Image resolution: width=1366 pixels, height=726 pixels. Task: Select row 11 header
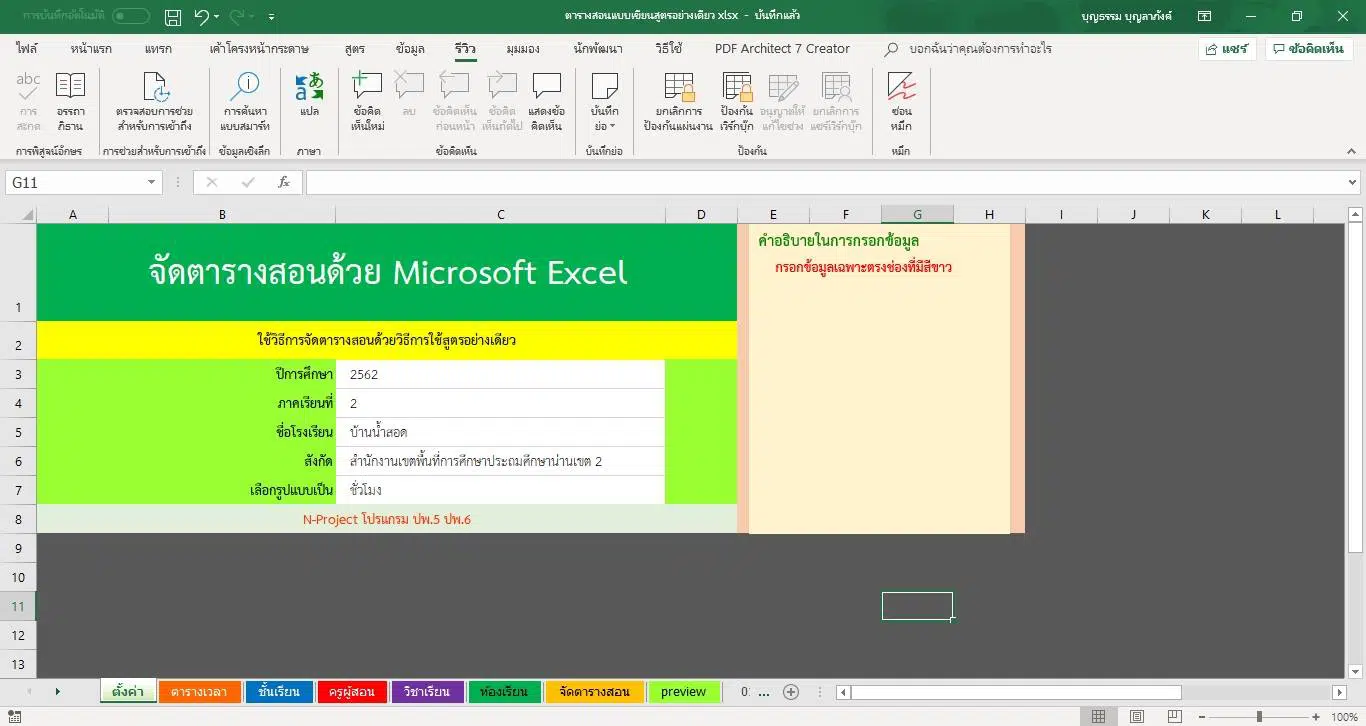click(x=18, y=606)
